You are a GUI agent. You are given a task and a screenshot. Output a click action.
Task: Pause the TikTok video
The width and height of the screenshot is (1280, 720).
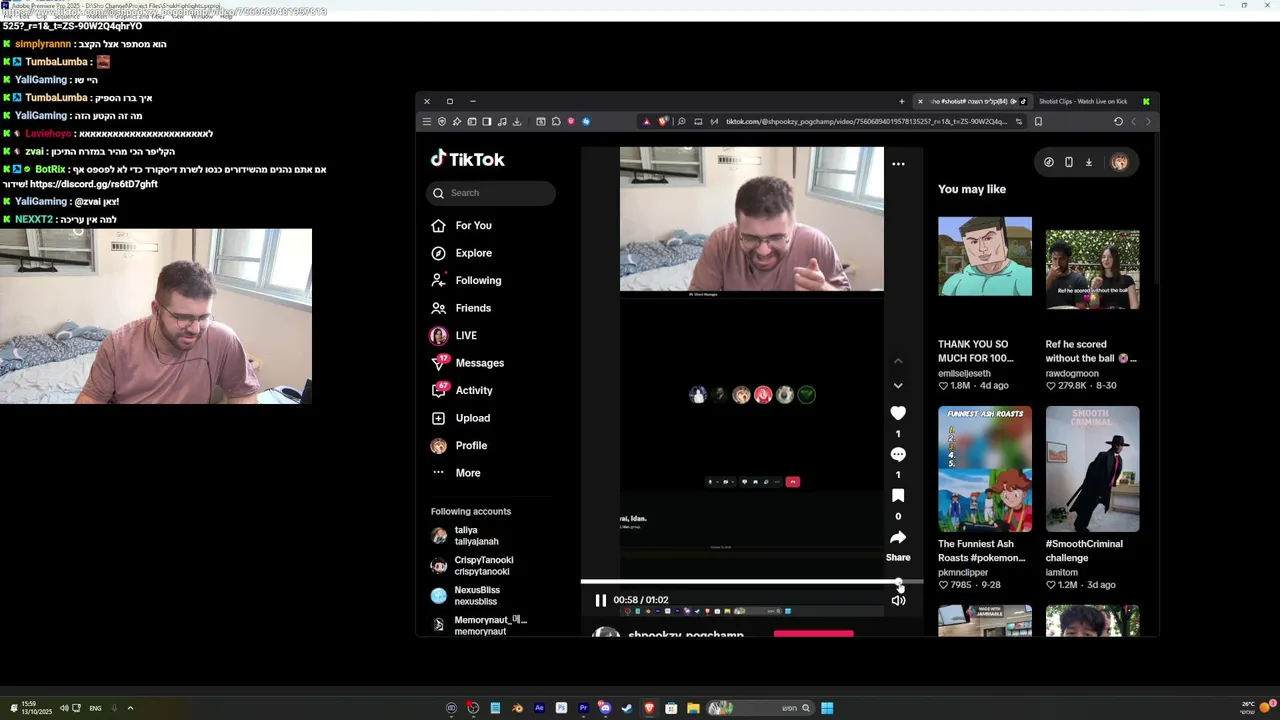coord(601,600)
